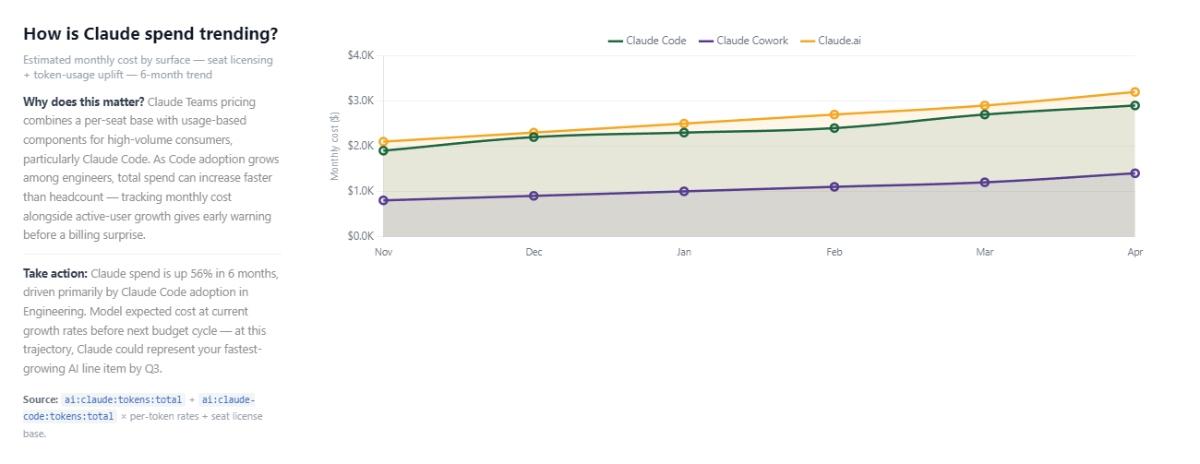Click the 'Monthly cost ($)' axis title
The height and width of the screenshot is (464, 1200).
point(336,146)
